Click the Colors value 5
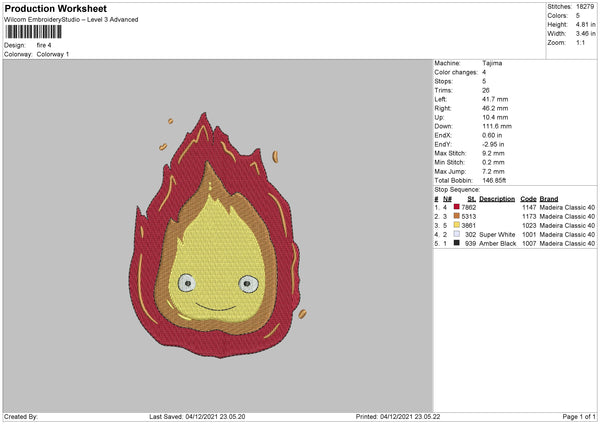The width and height of the screenshot is (600, 424). click(578, 16)
